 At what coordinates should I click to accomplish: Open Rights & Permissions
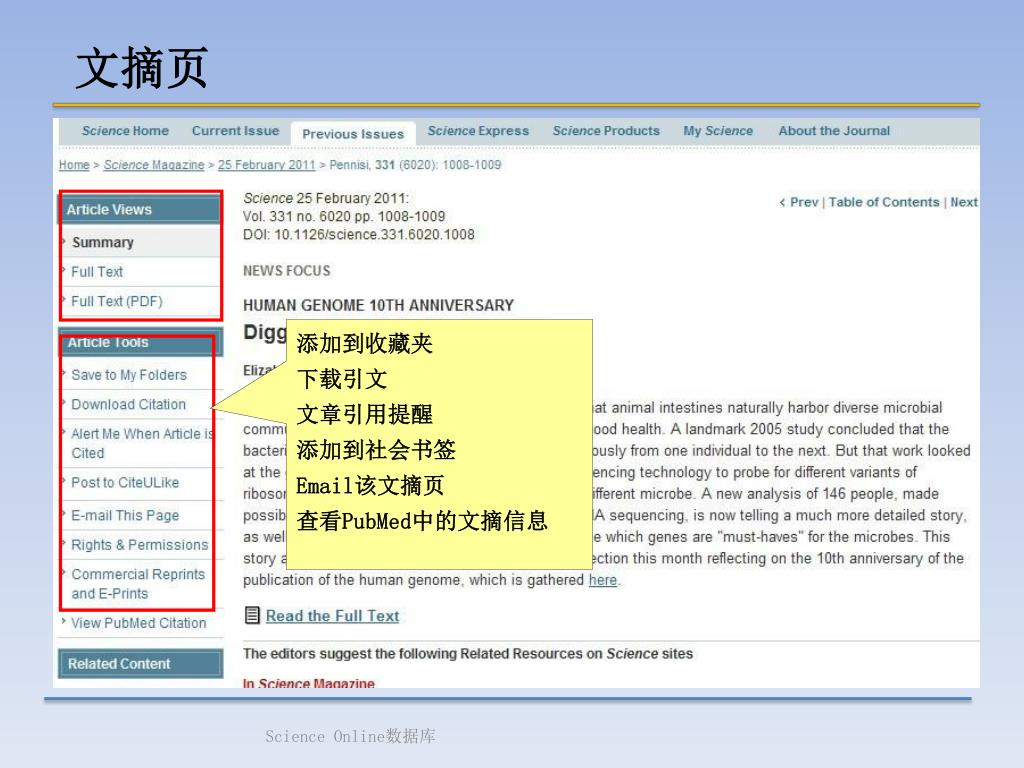[x=140, y=545]
